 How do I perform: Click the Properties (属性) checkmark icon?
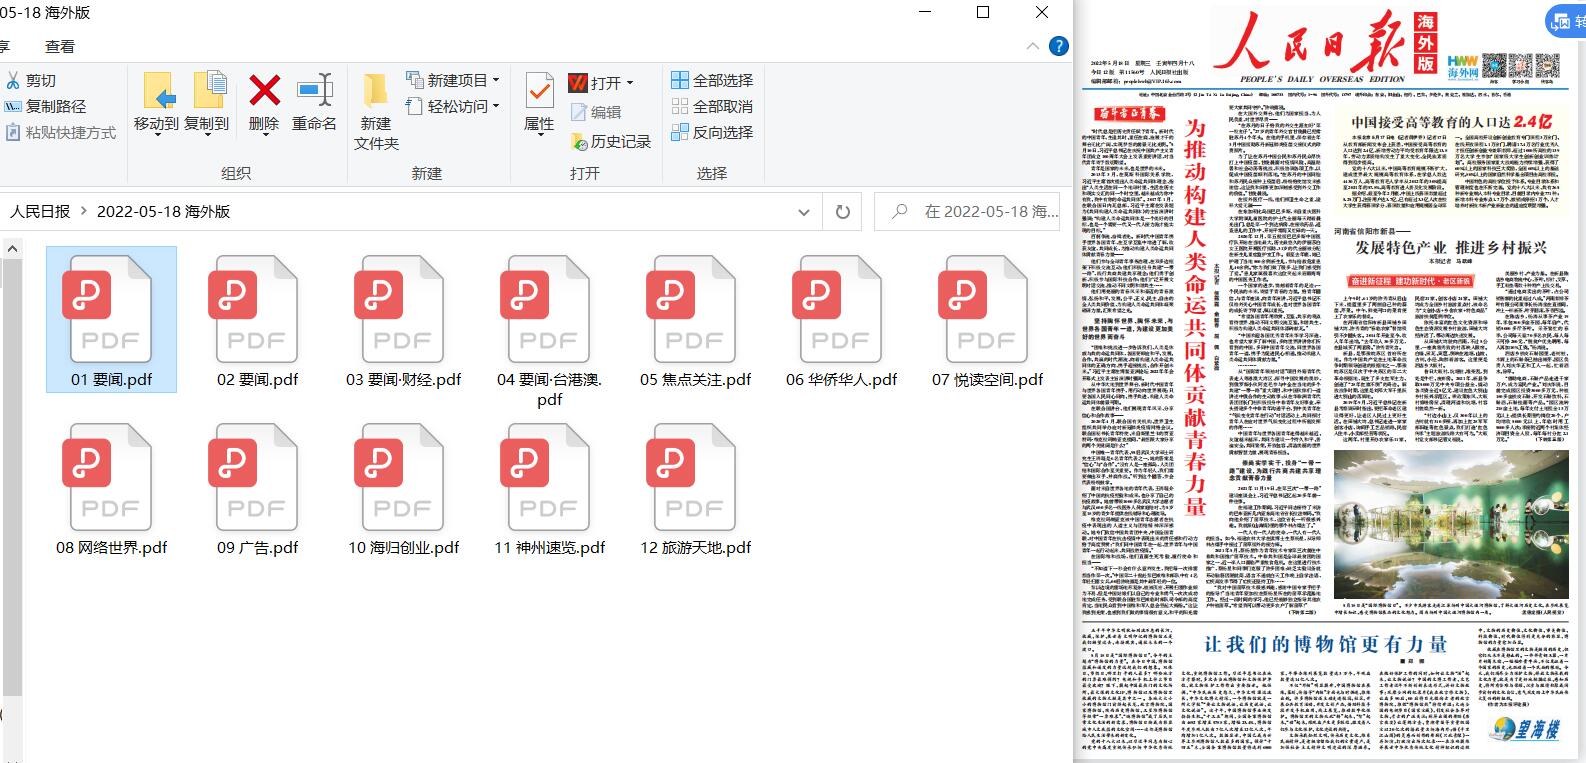click(539, 91)
